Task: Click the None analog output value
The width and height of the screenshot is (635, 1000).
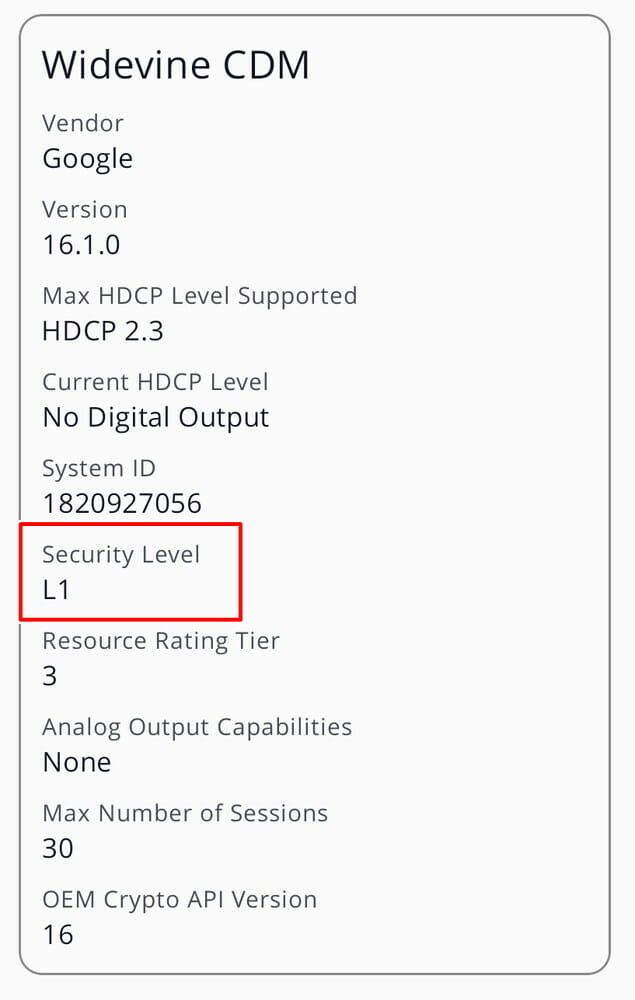Action: [x=76, y=762]
